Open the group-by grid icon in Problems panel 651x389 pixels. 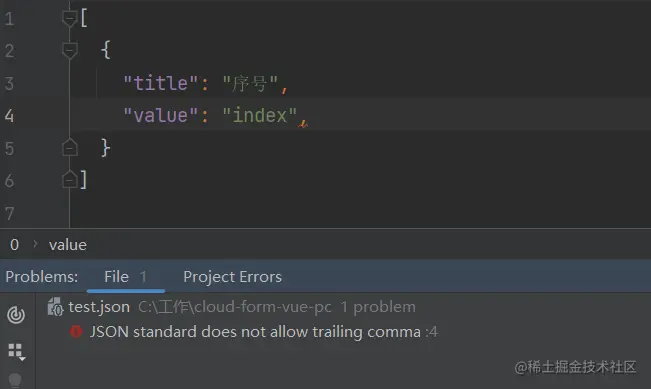tap(17, 351)
